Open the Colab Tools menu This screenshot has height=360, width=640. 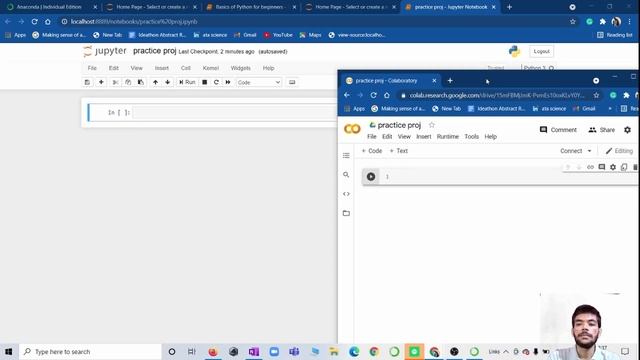coord(471,136)
